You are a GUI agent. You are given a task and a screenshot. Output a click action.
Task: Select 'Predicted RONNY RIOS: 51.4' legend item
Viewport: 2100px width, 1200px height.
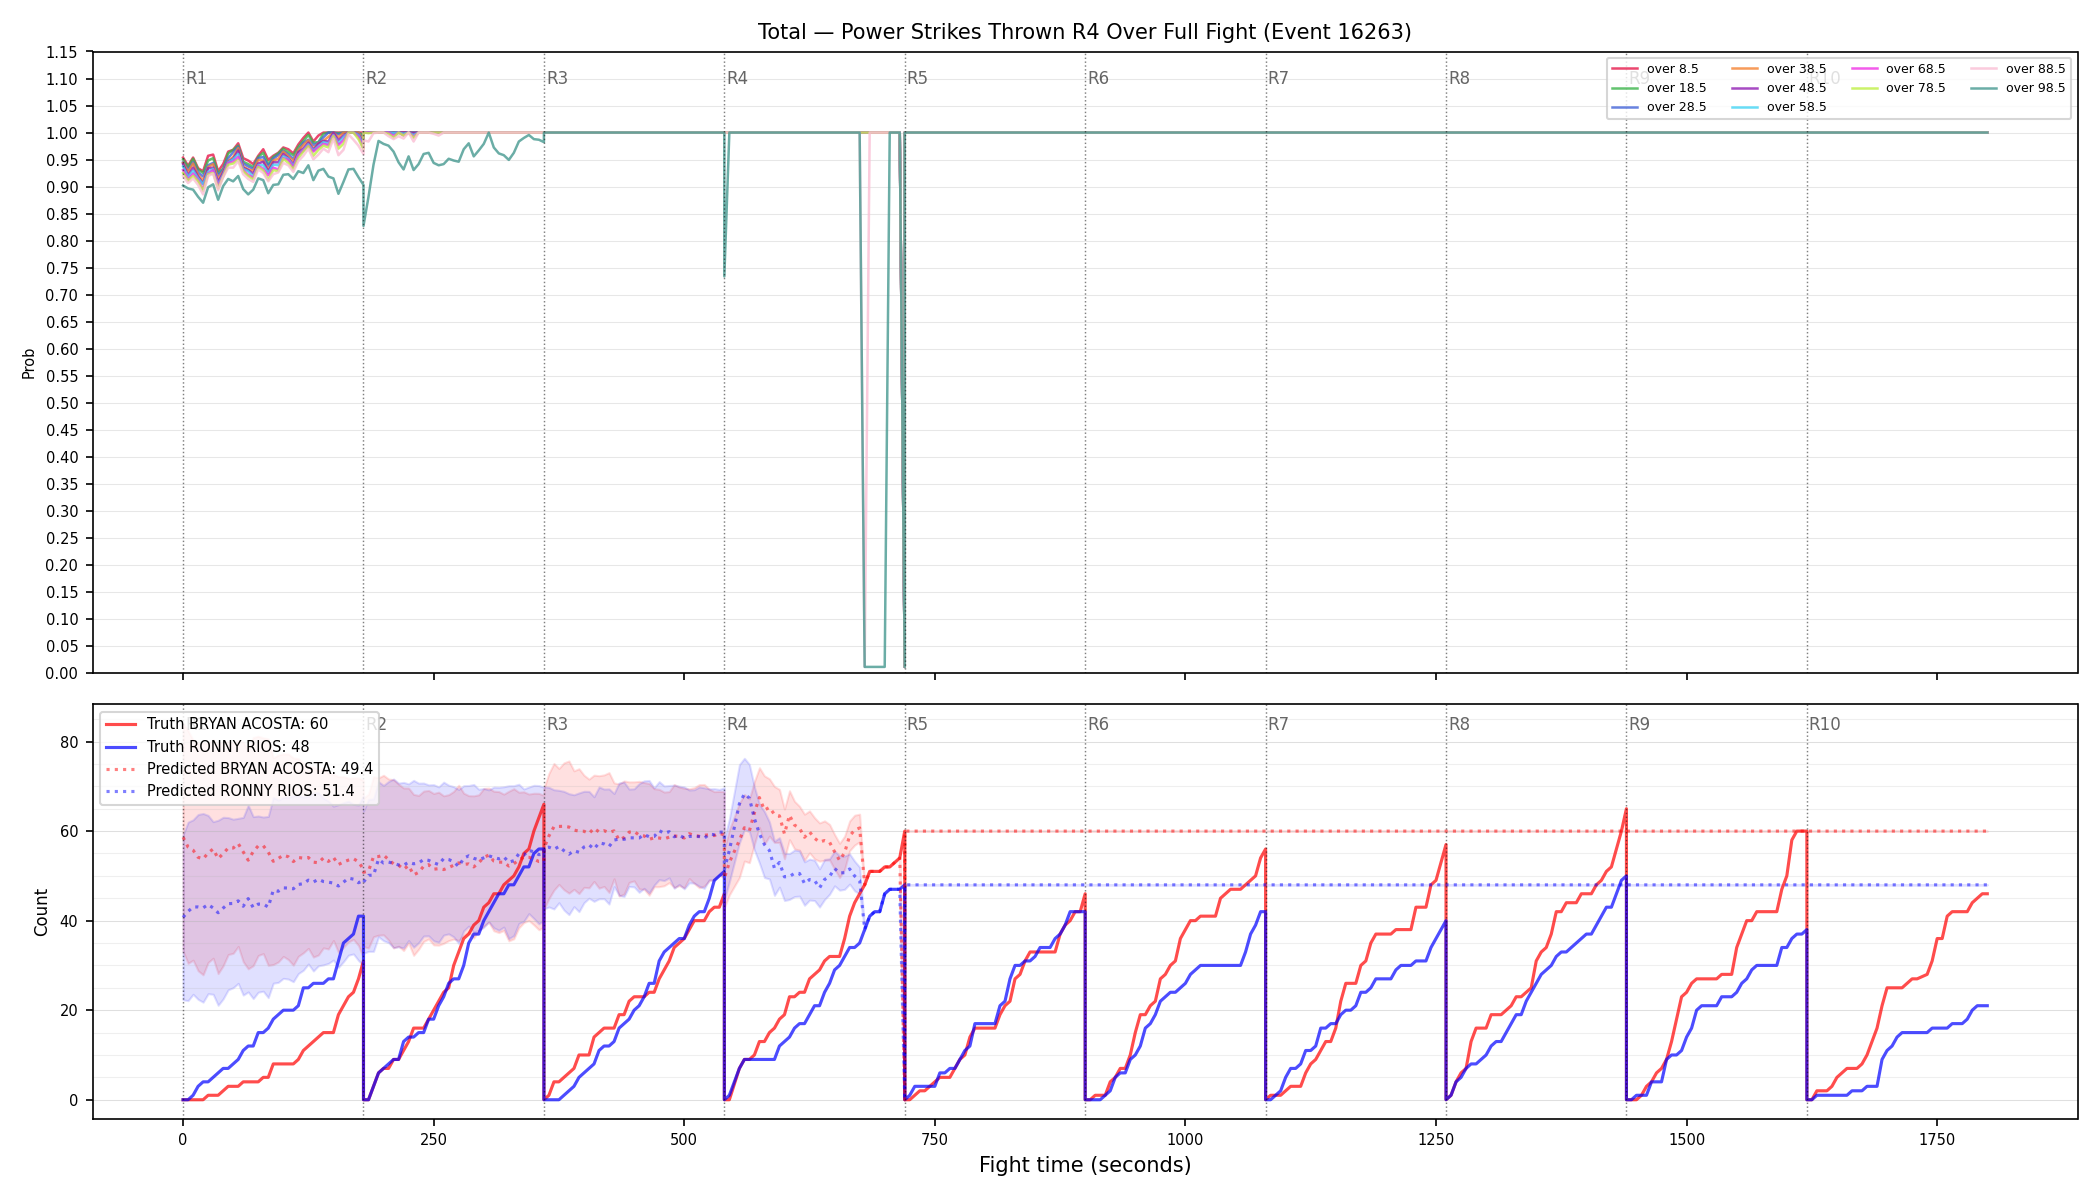click(230, 791)
